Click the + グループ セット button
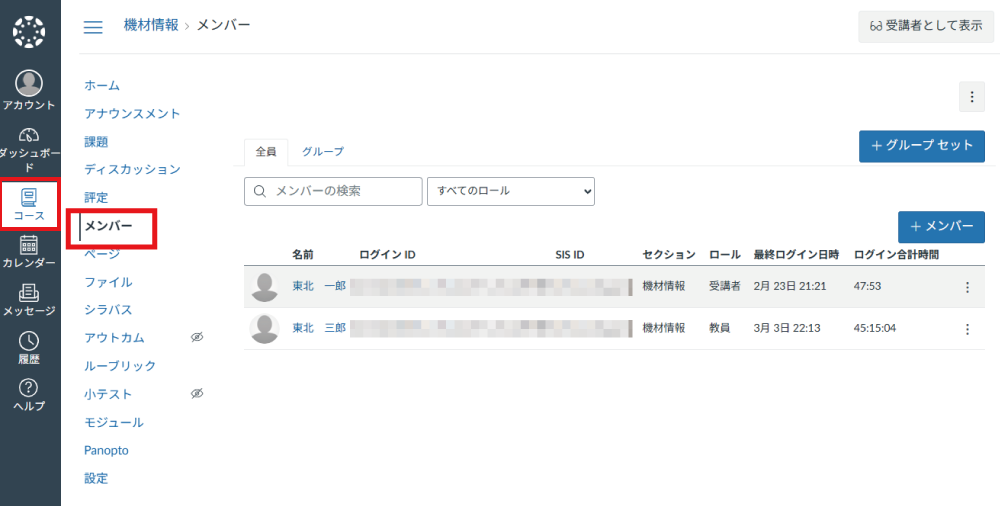Screen dimensions: 1000x506 point(922,146)
